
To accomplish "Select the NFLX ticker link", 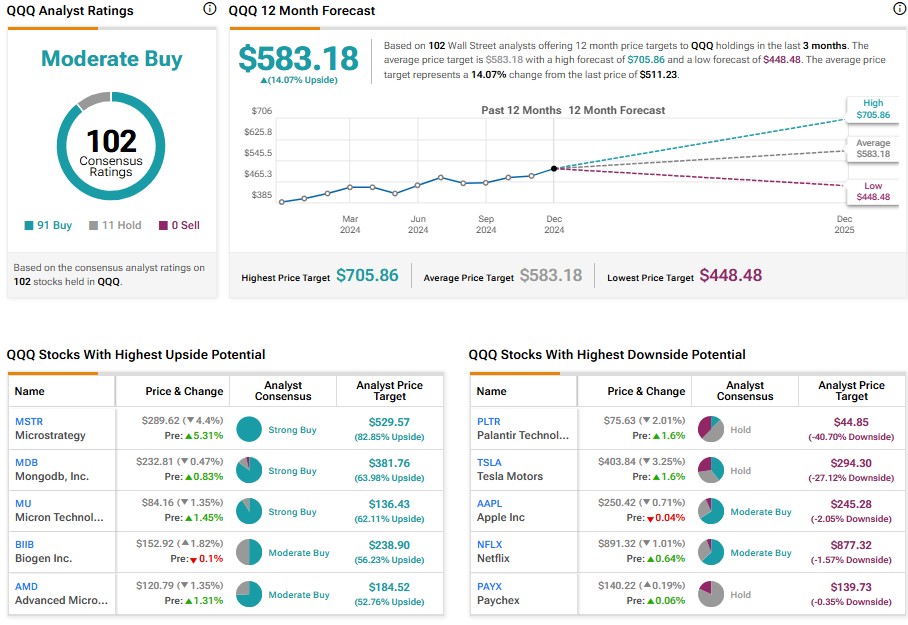I will (x=490, y=545).
